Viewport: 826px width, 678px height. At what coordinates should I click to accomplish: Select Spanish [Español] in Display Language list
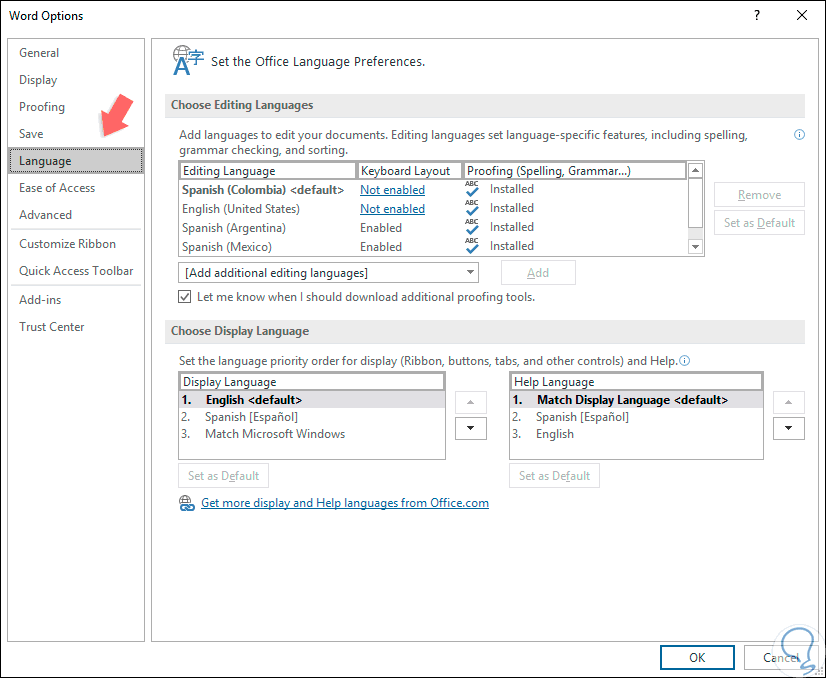click(x=312, y=417)
